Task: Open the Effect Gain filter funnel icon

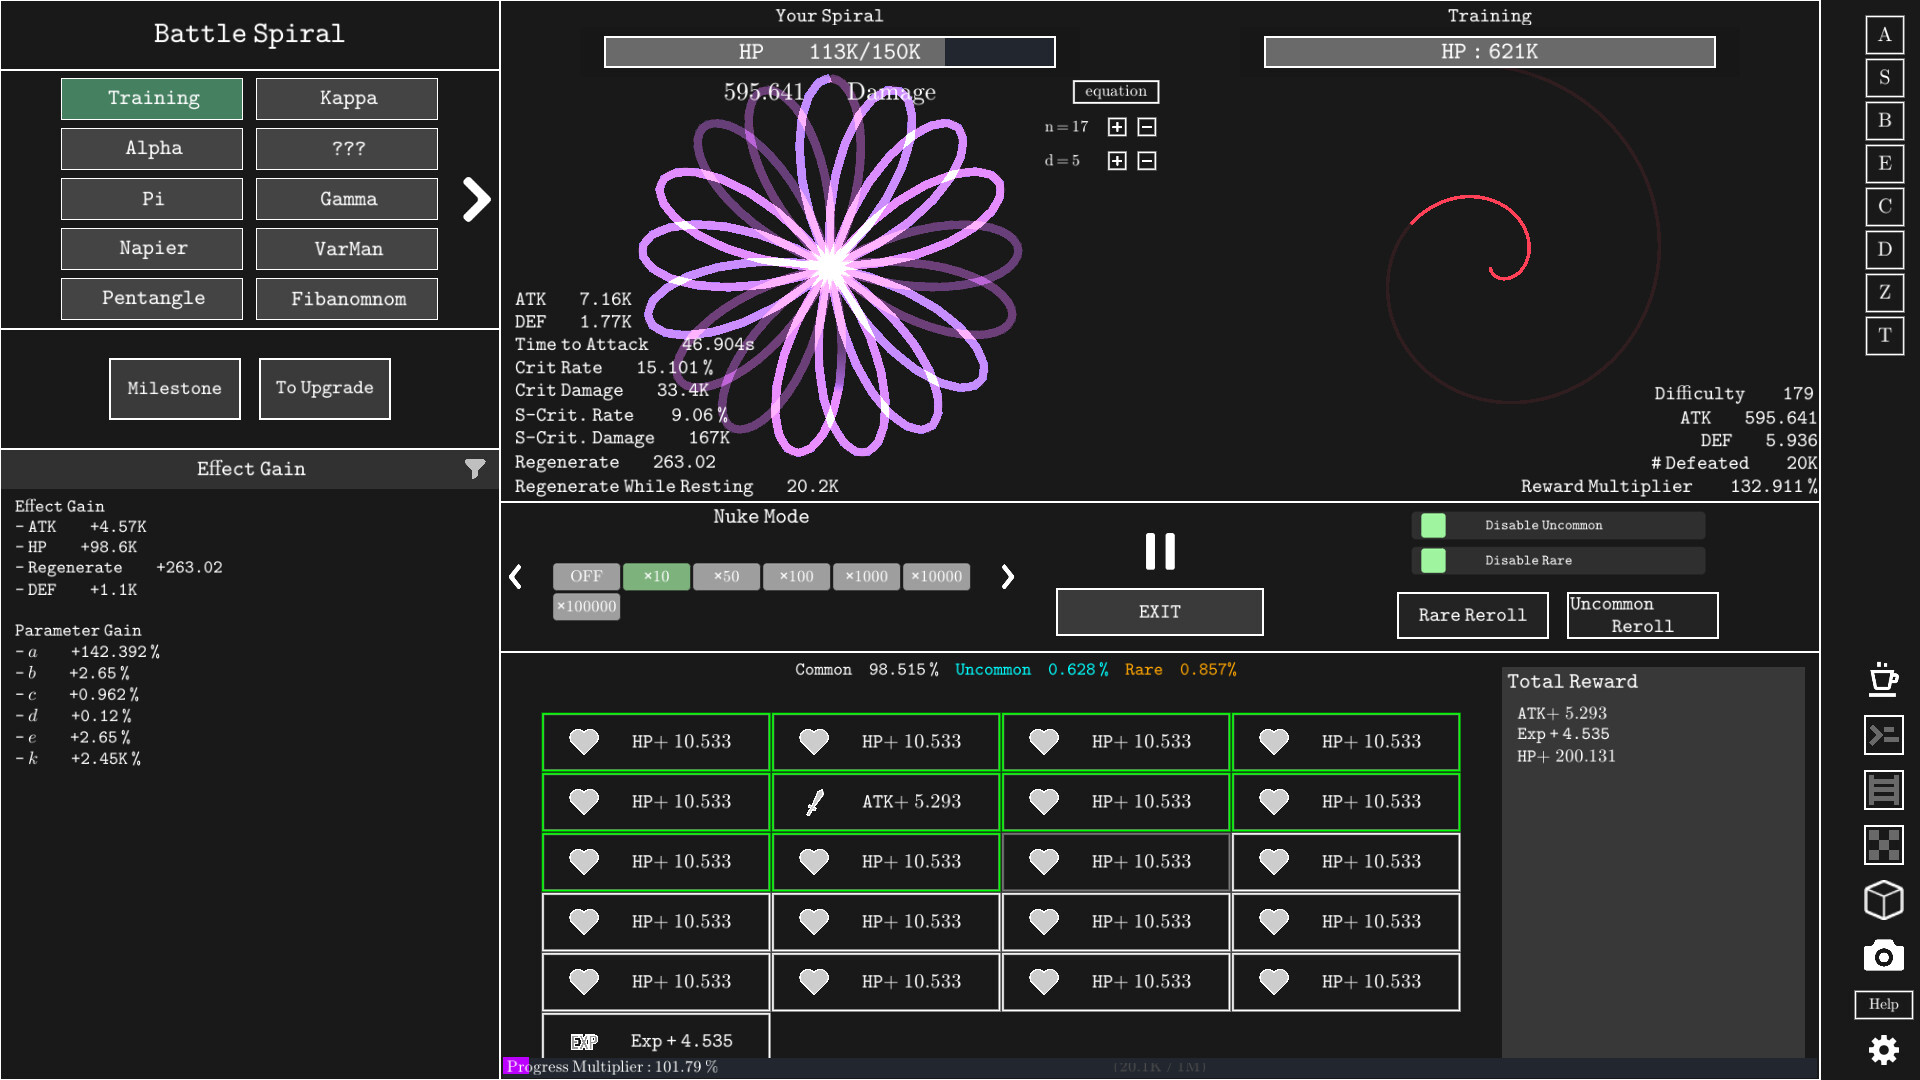Action: [x=475, y=468]
